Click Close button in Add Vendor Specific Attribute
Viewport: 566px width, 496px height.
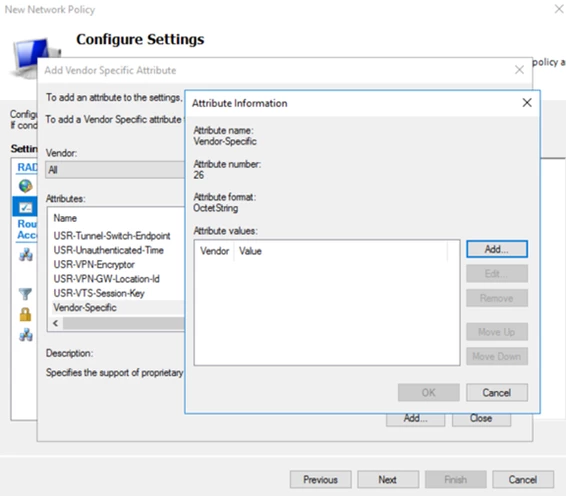[481, 419]
